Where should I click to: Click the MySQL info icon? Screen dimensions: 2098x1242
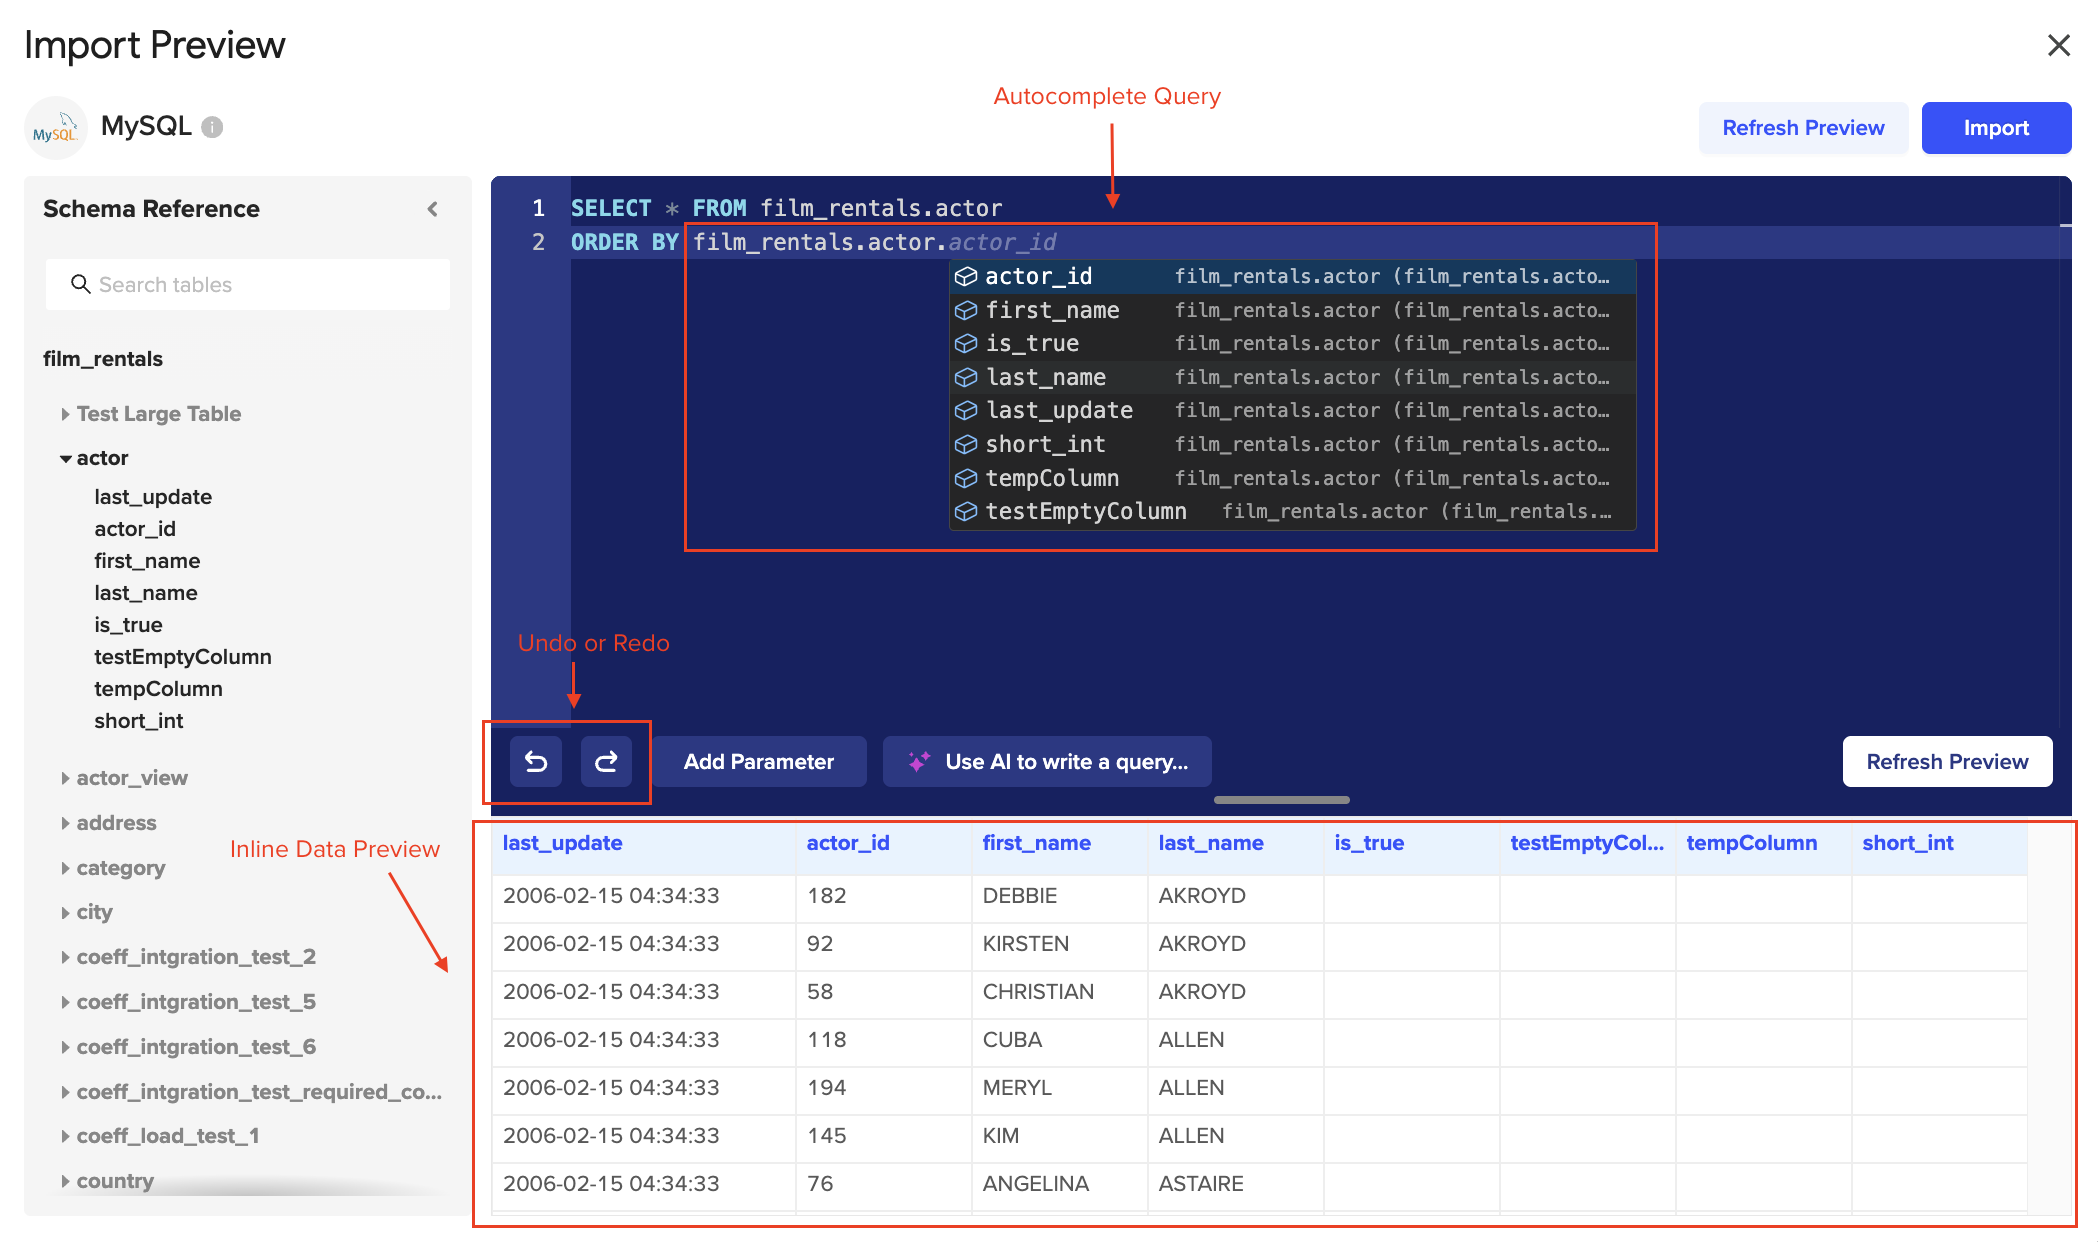point(212,127)
